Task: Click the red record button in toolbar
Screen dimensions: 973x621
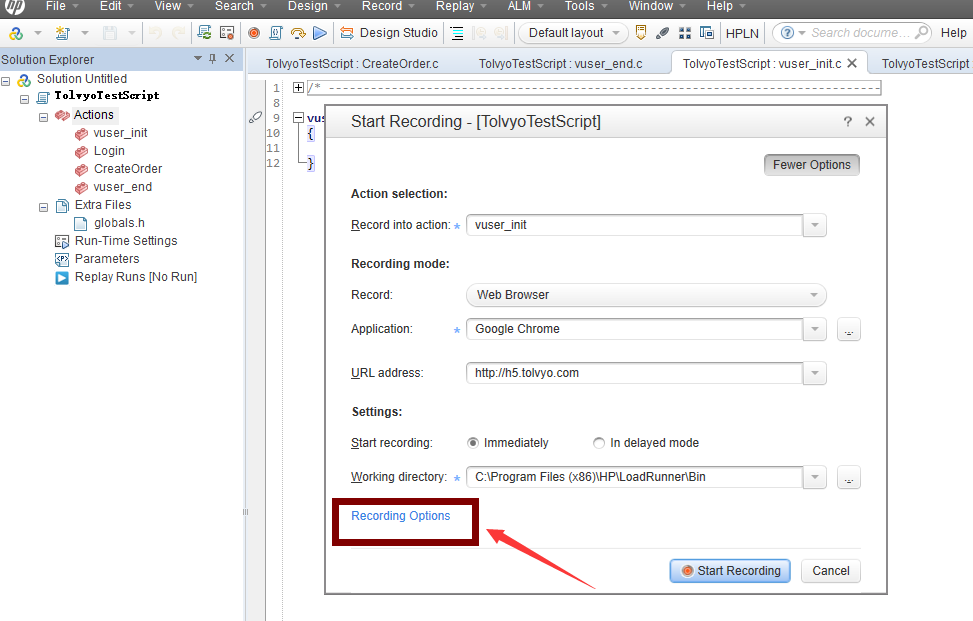Action: tap(254, 33)
